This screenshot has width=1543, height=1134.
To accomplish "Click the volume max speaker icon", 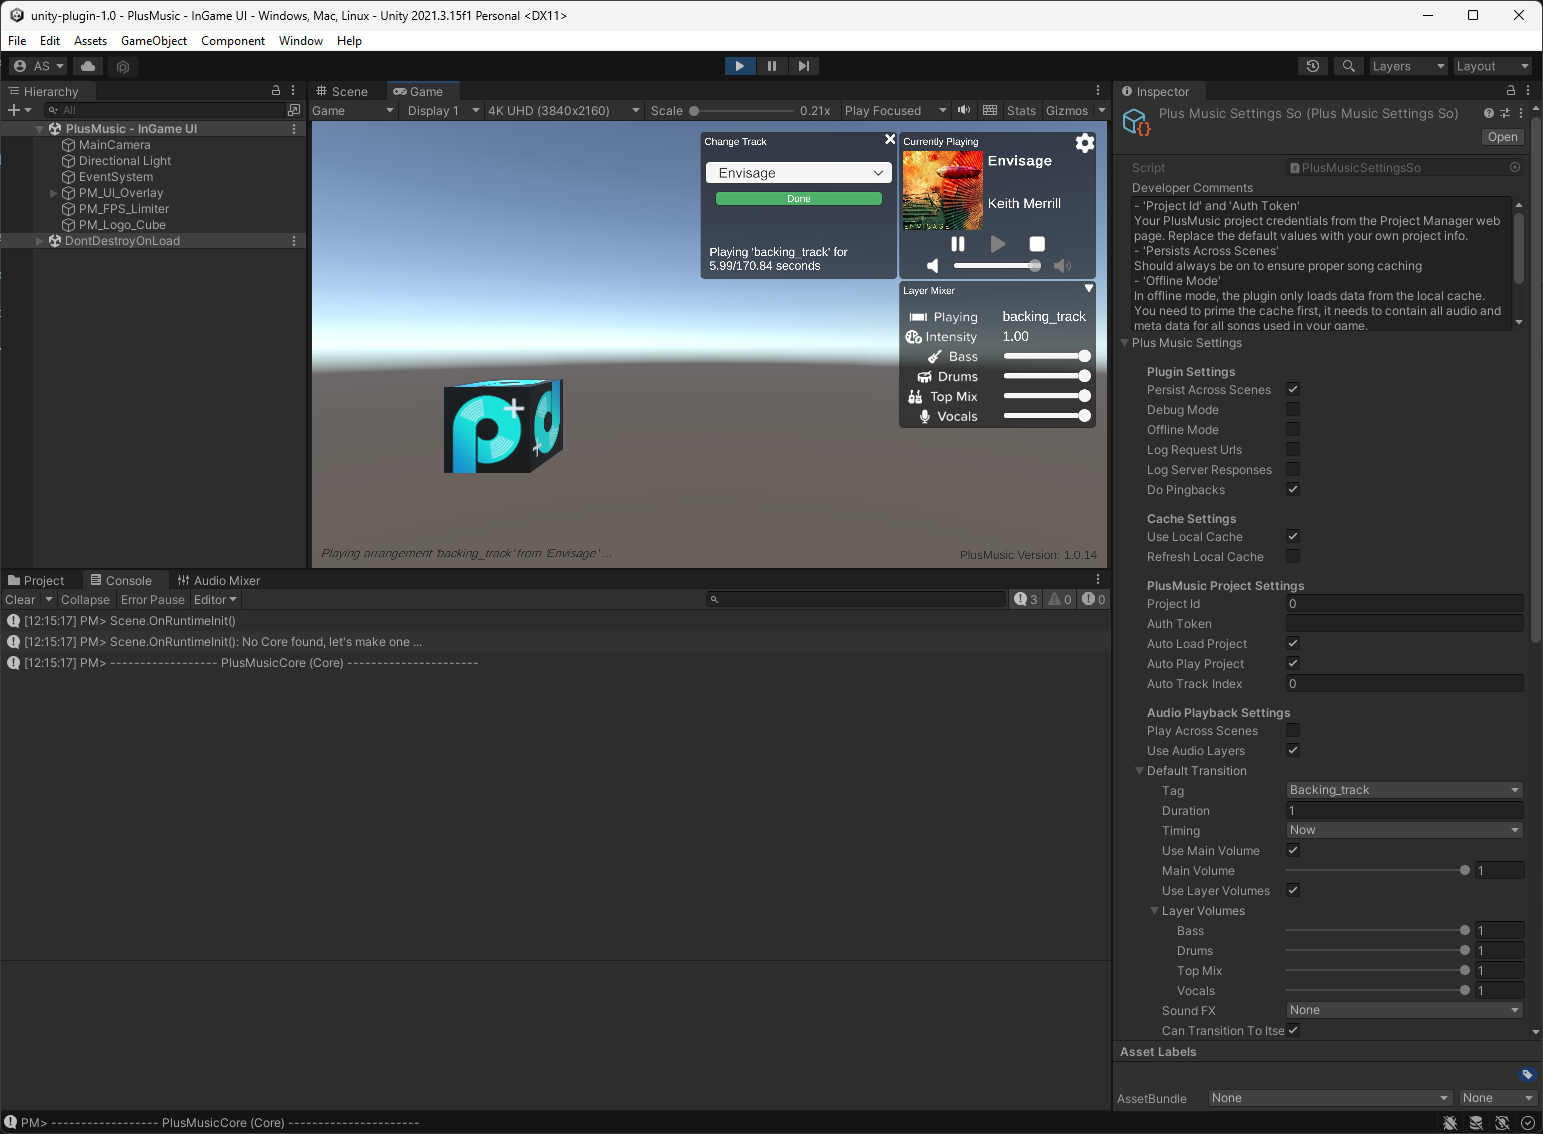I will pyautogui.click(x=1062, y=265).
